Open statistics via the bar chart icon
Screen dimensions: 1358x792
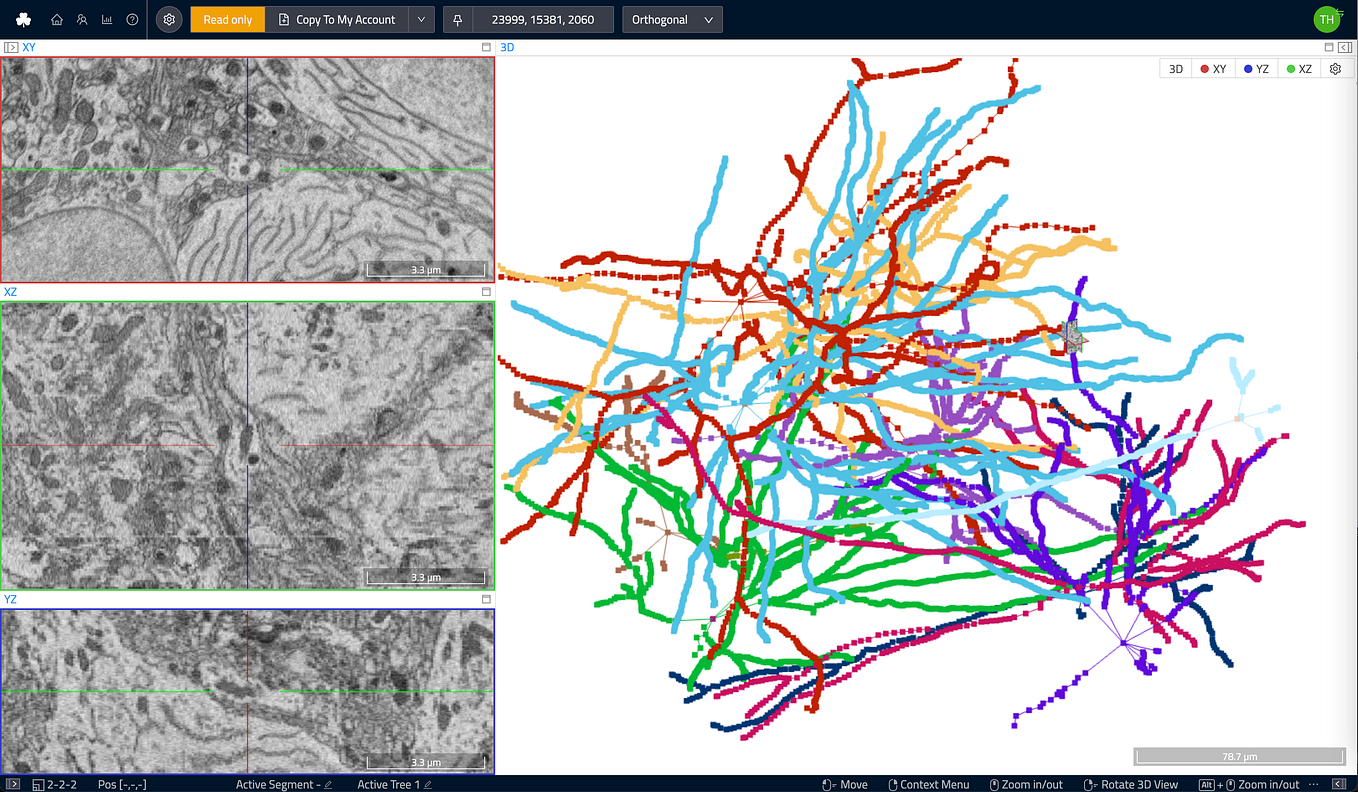click(106, 19)
